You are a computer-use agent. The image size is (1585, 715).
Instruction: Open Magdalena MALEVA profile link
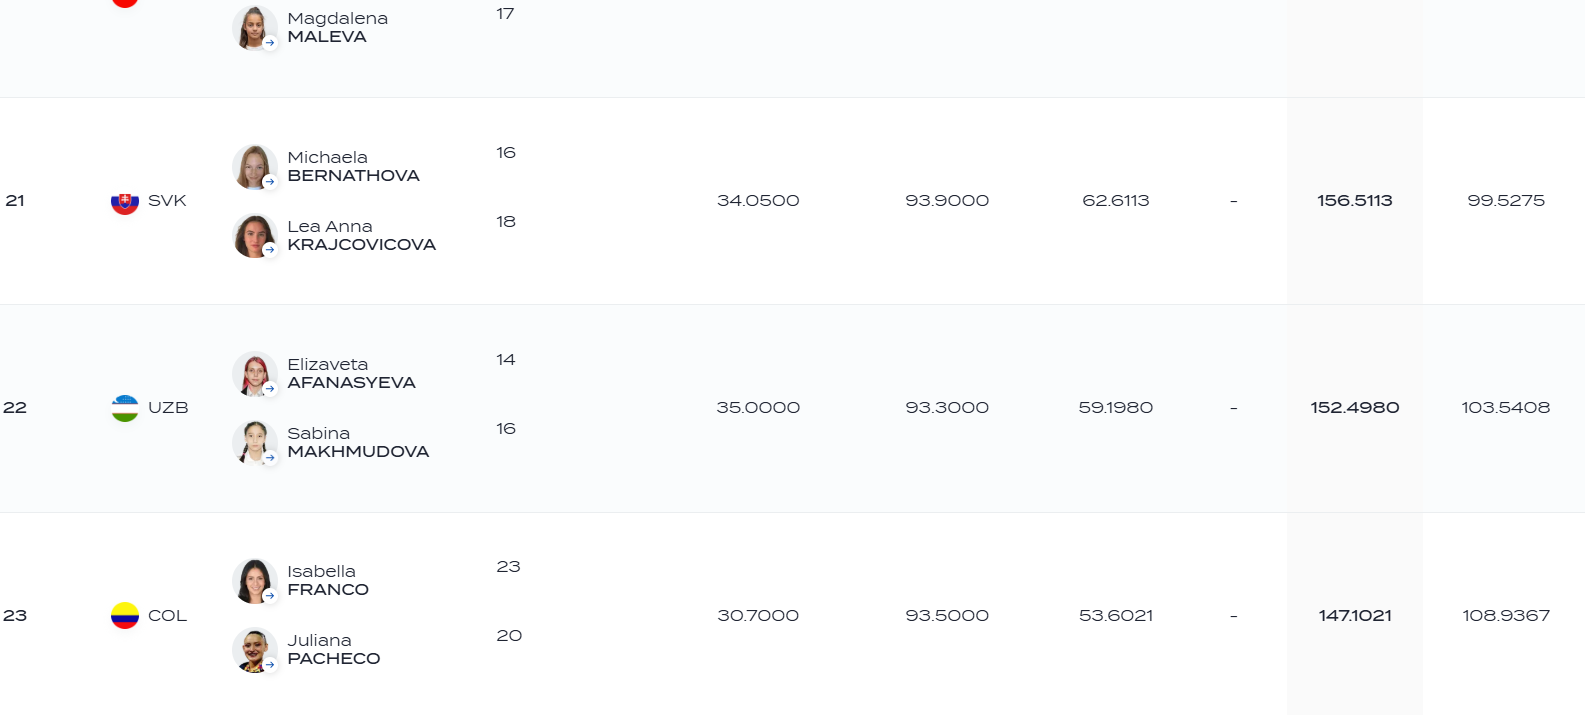click(337, 28)
